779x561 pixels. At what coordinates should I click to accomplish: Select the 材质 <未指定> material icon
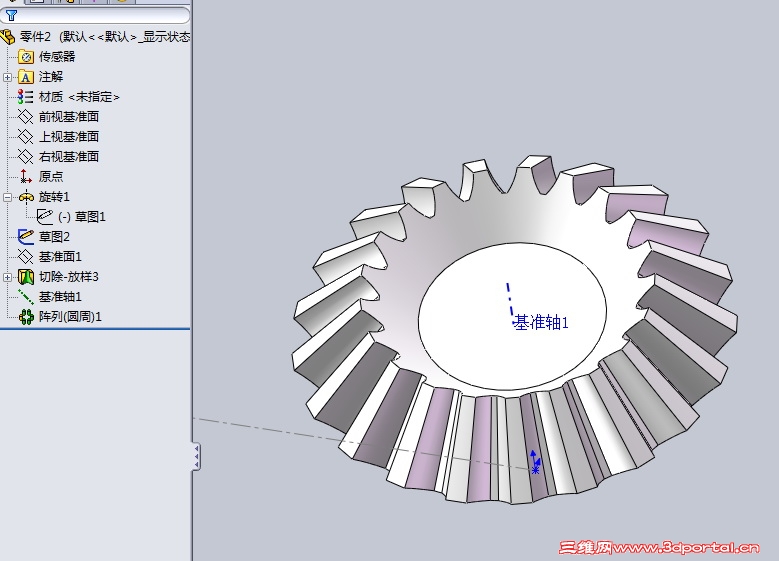click(26, 96)
